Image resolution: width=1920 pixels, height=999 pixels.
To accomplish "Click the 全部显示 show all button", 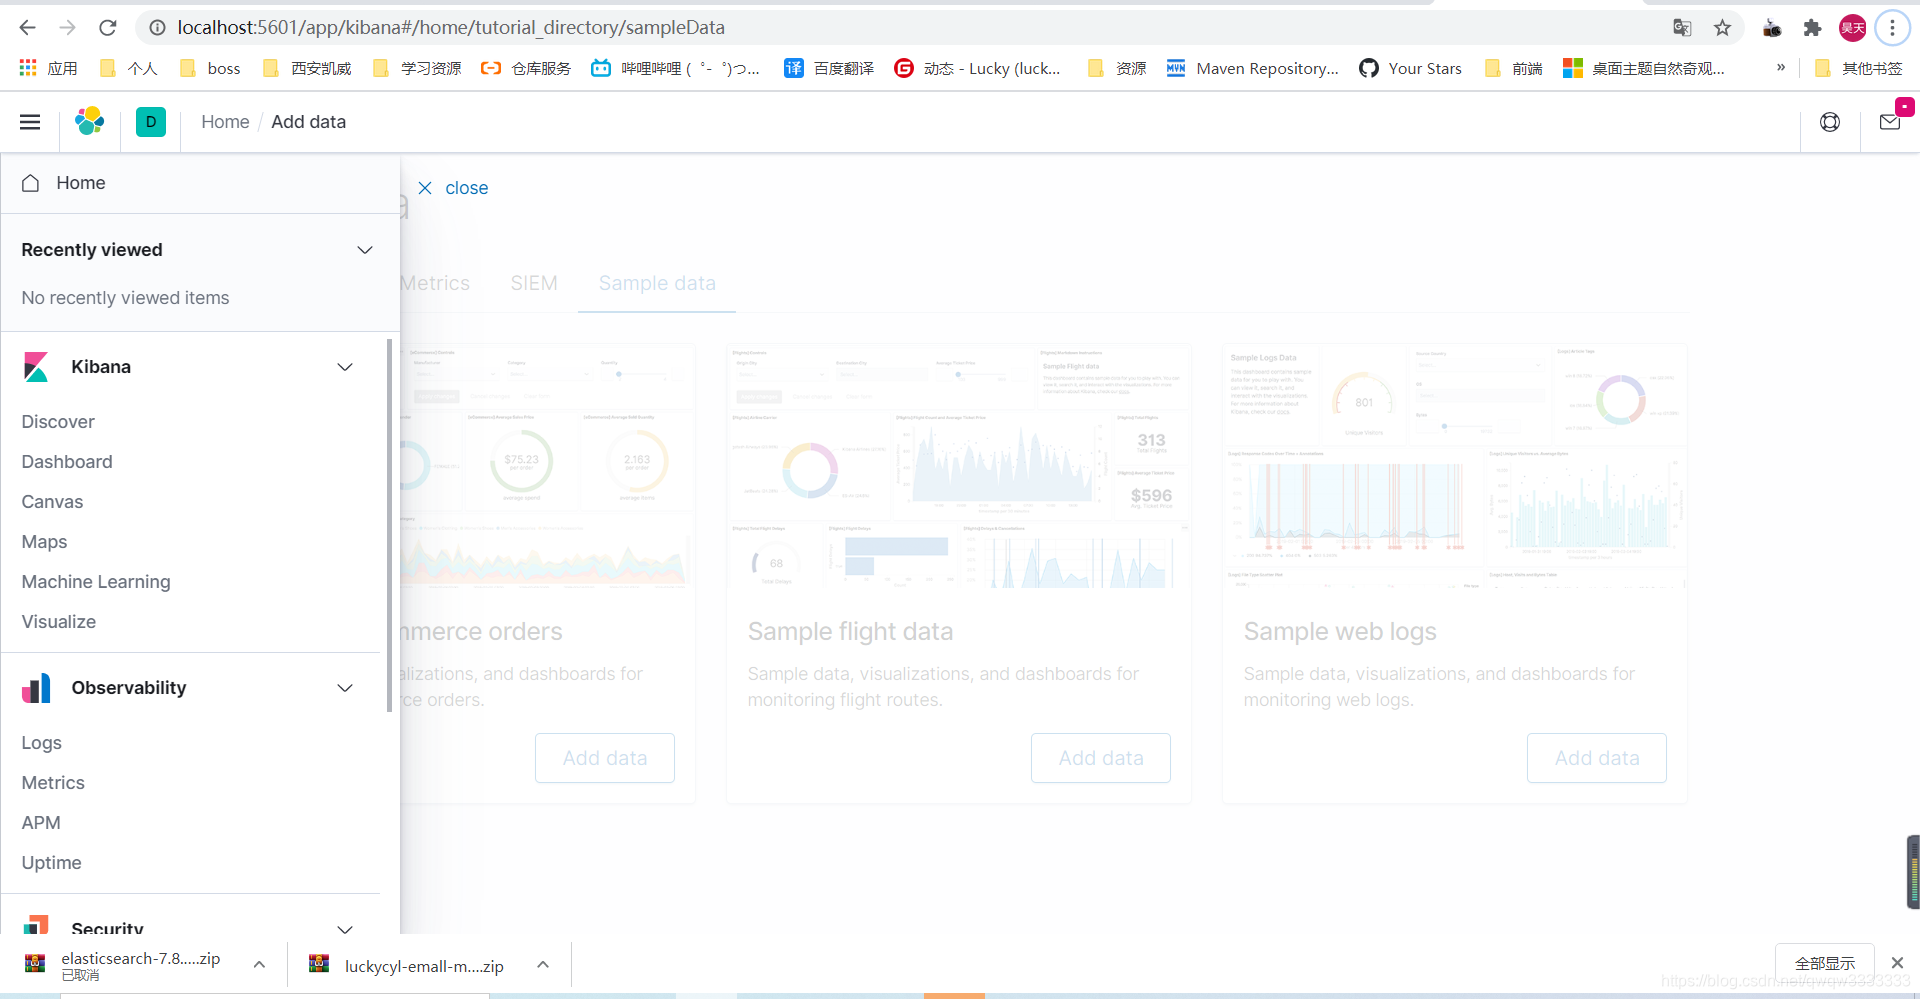I will pos(1825,963).
